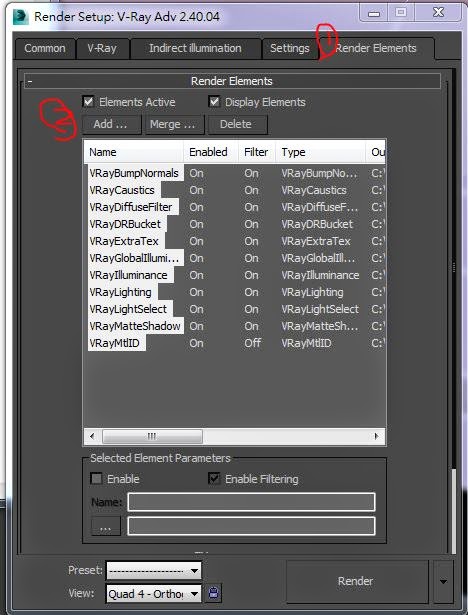Click the Enabled On value for VRayCaustics

[197, 190]
